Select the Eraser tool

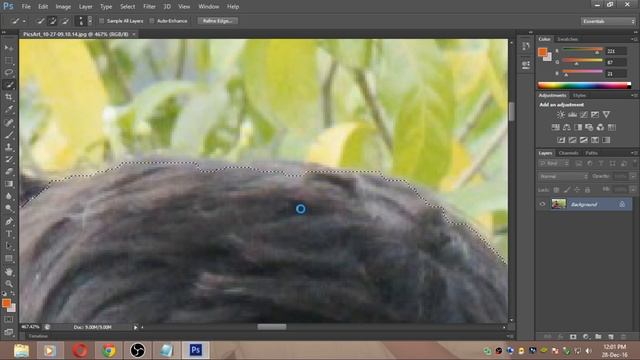[x=9, y=171]
